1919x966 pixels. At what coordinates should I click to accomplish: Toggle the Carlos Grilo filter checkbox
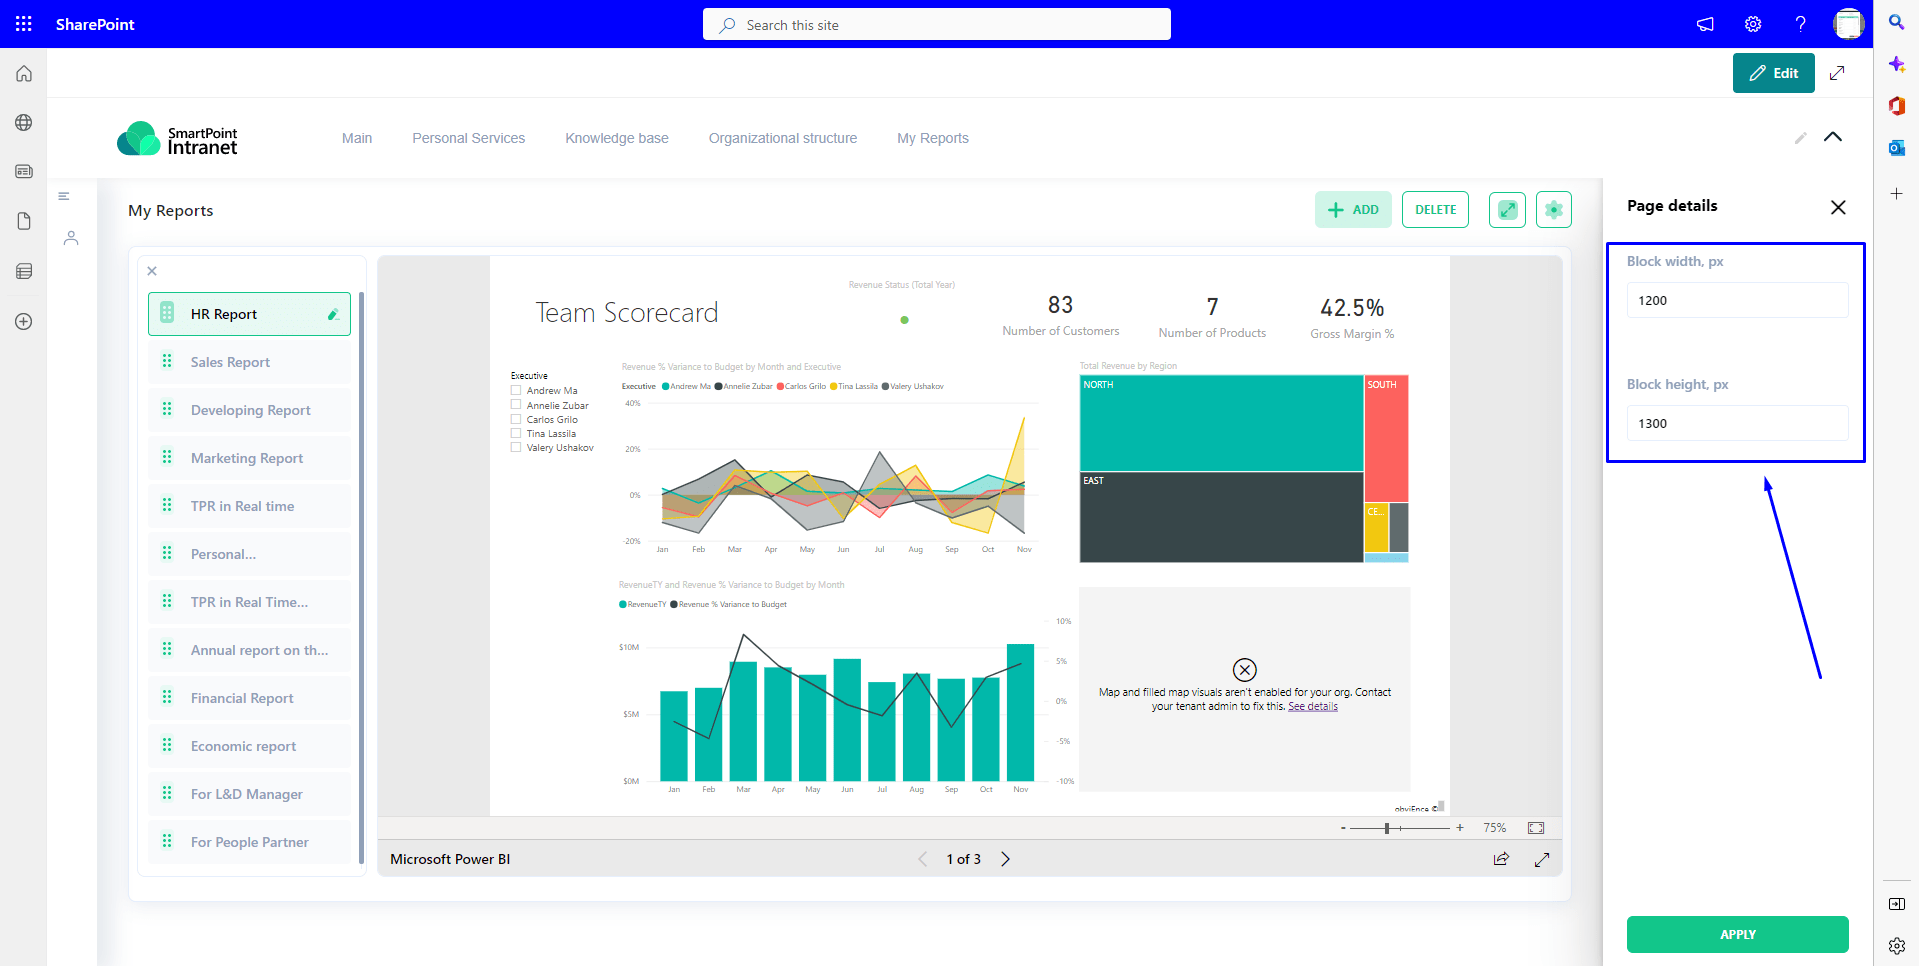(x=516, y=419)
